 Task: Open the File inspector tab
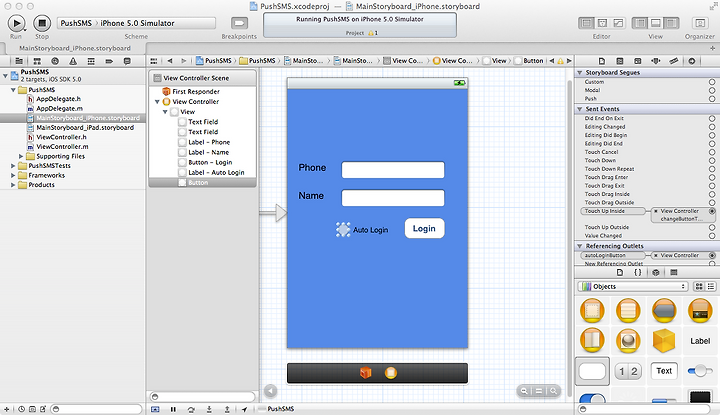tap(602, 61)
